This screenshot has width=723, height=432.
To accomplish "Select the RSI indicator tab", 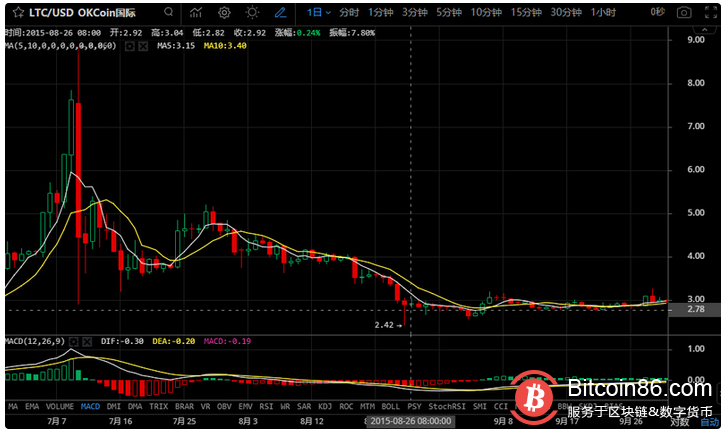I will pos(266,407).
